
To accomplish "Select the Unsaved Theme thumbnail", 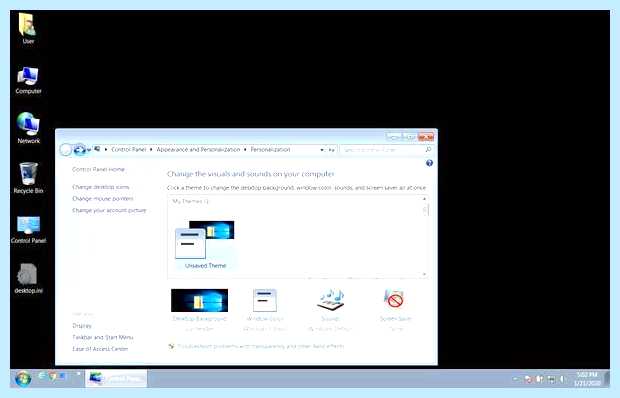I will click(x=205, y=245).
